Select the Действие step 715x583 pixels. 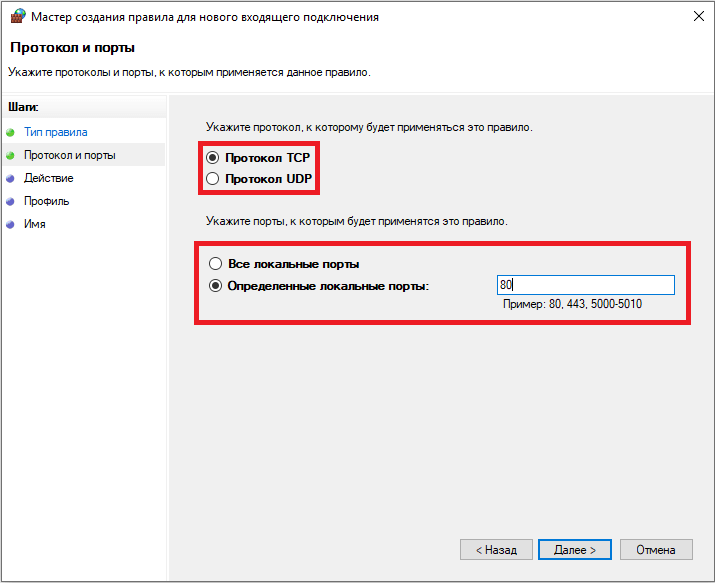click(x=49, y=178)
